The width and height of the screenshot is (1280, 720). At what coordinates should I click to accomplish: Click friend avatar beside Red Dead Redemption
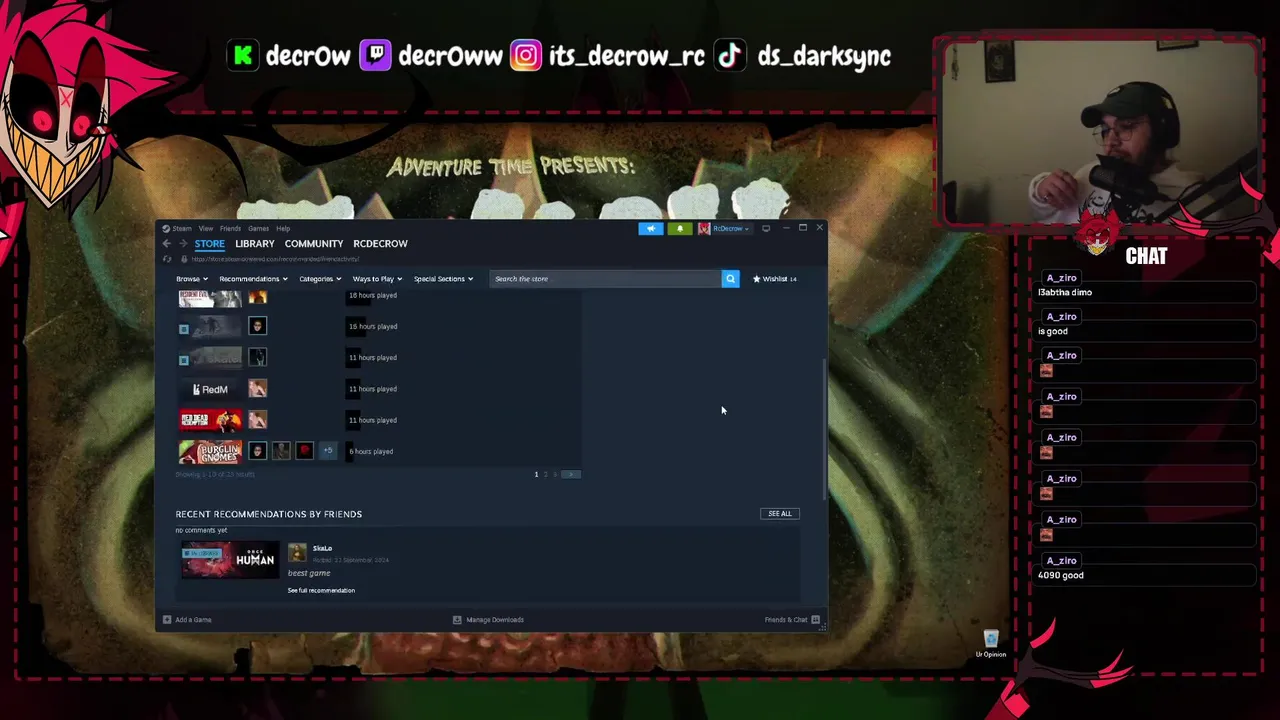(x=258, y=420)
